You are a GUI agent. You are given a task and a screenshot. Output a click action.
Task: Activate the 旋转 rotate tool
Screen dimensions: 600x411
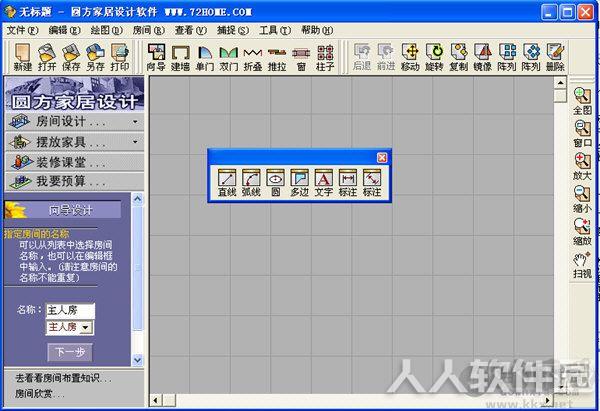(x=434, y=57)
